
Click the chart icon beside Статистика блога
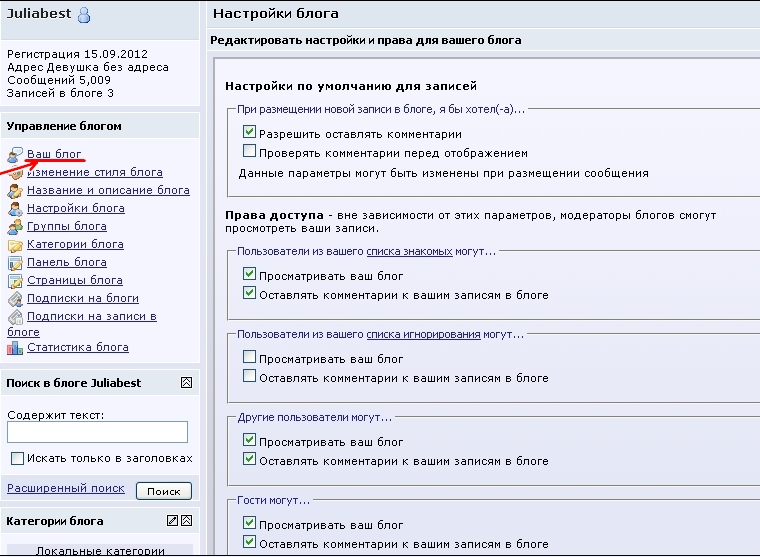pos(15,348)
